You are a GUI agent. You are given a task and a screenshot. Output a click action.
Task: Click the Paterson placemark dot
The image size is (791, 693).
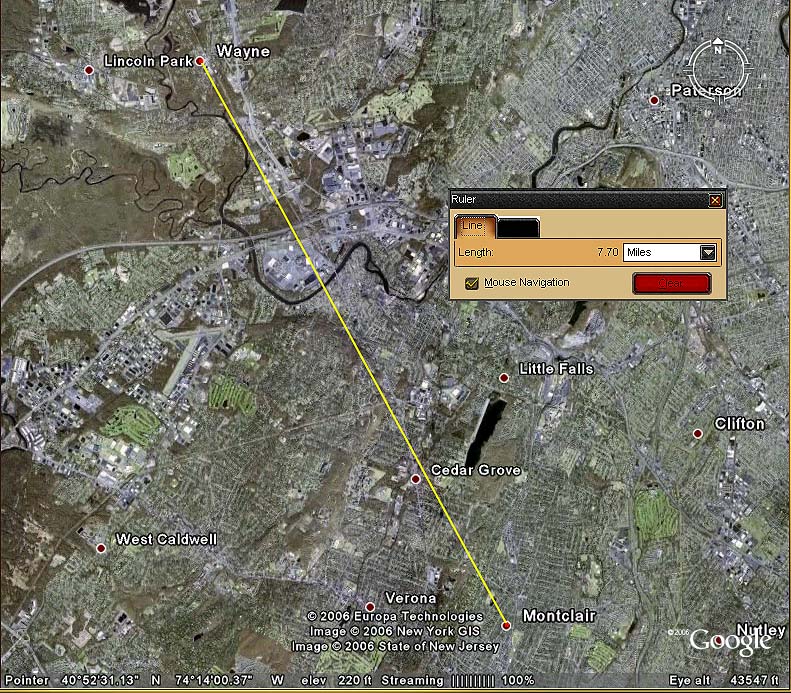[x=654, y=100]
